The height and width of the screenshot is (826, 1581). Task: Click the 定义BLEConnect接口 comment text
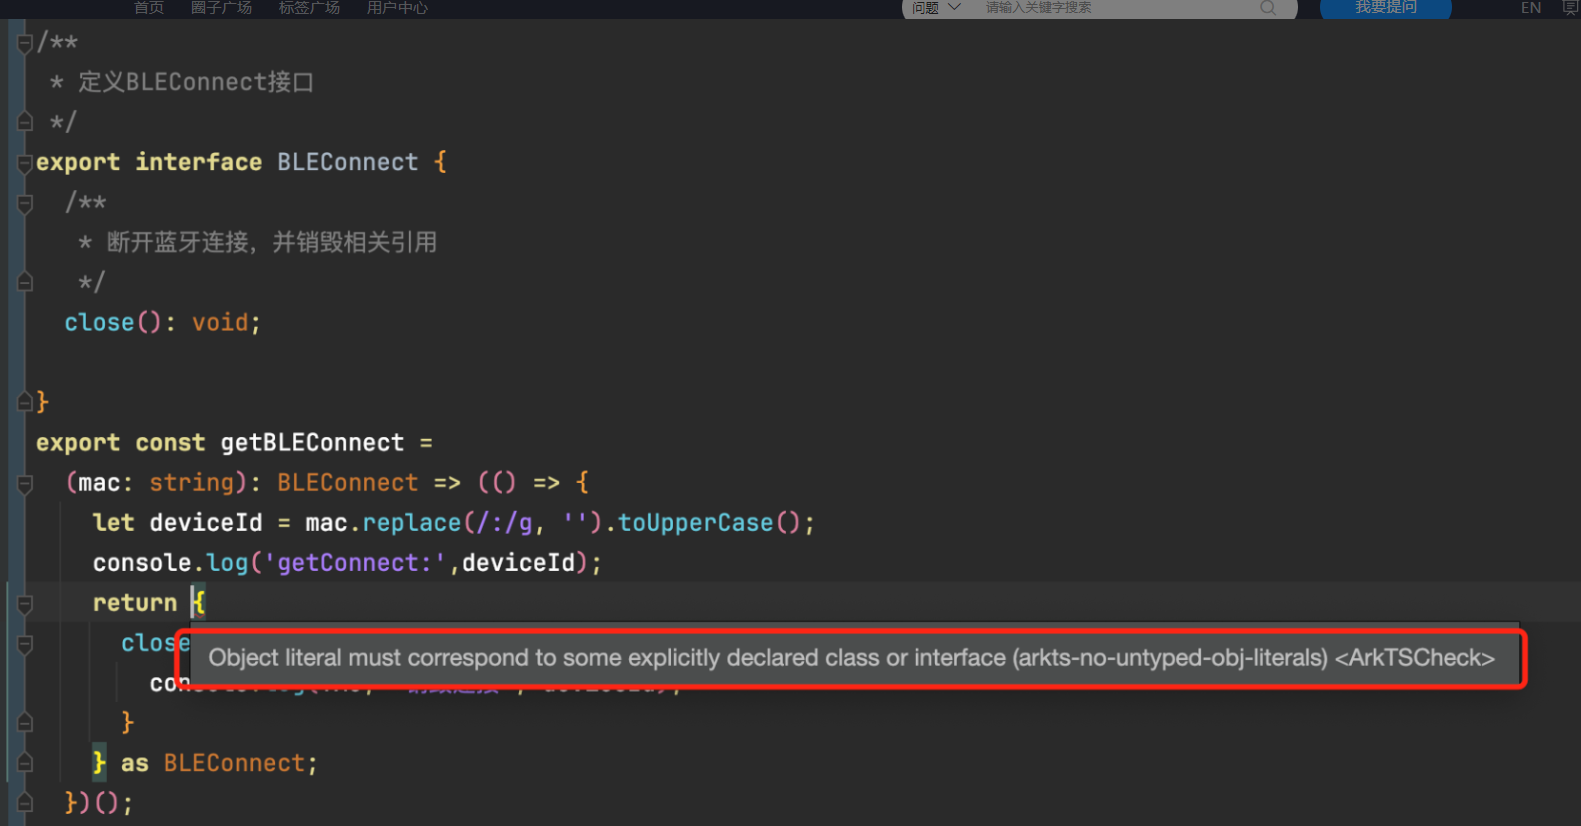196,82
